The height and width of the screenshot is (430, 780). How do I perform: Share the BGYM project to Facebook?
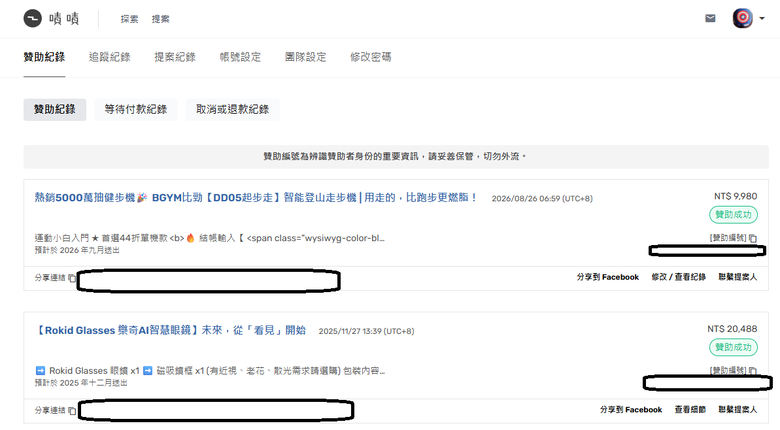[607, 277]
